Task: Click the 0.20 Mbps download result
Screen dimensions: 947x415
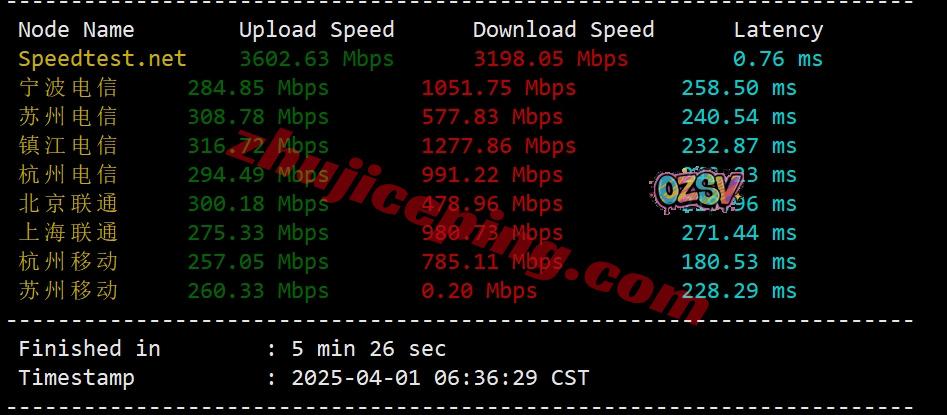Action: pyautogui.click(x=479, y=291)
